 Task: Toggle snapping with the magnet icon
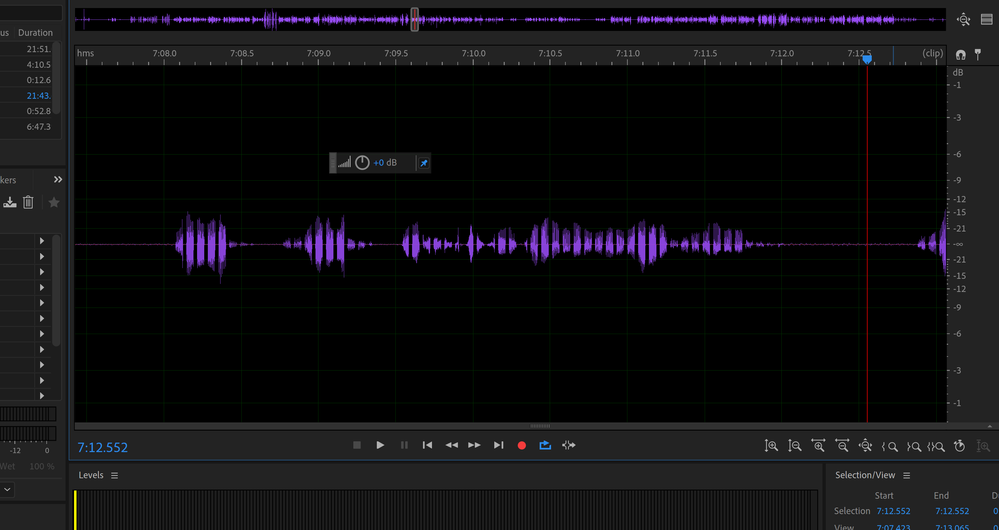(x=961, y=55)
